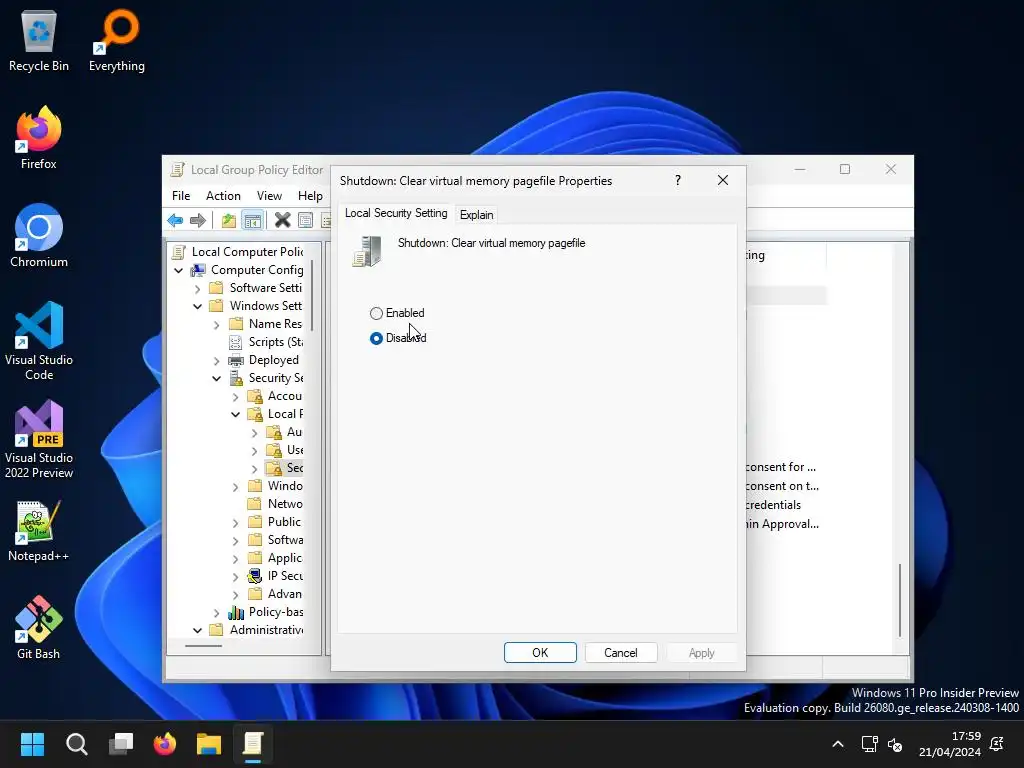Collapse the Computer Configuration node
The height and width of the screenshot is (768, 1024).
(x=178, y=270)
